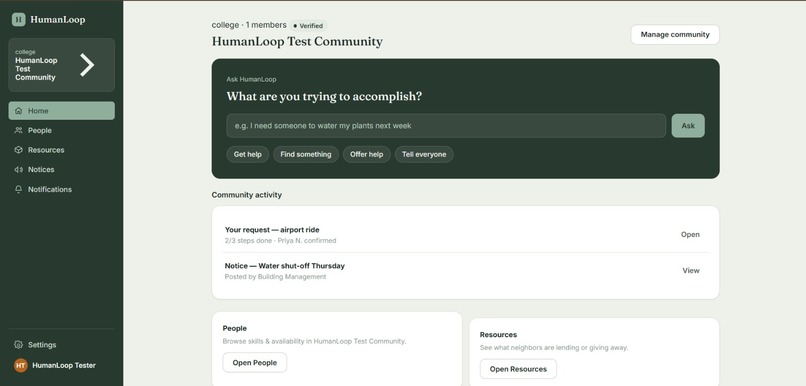
Task: Expand the community switcher chevron
Action: [87, 65]
